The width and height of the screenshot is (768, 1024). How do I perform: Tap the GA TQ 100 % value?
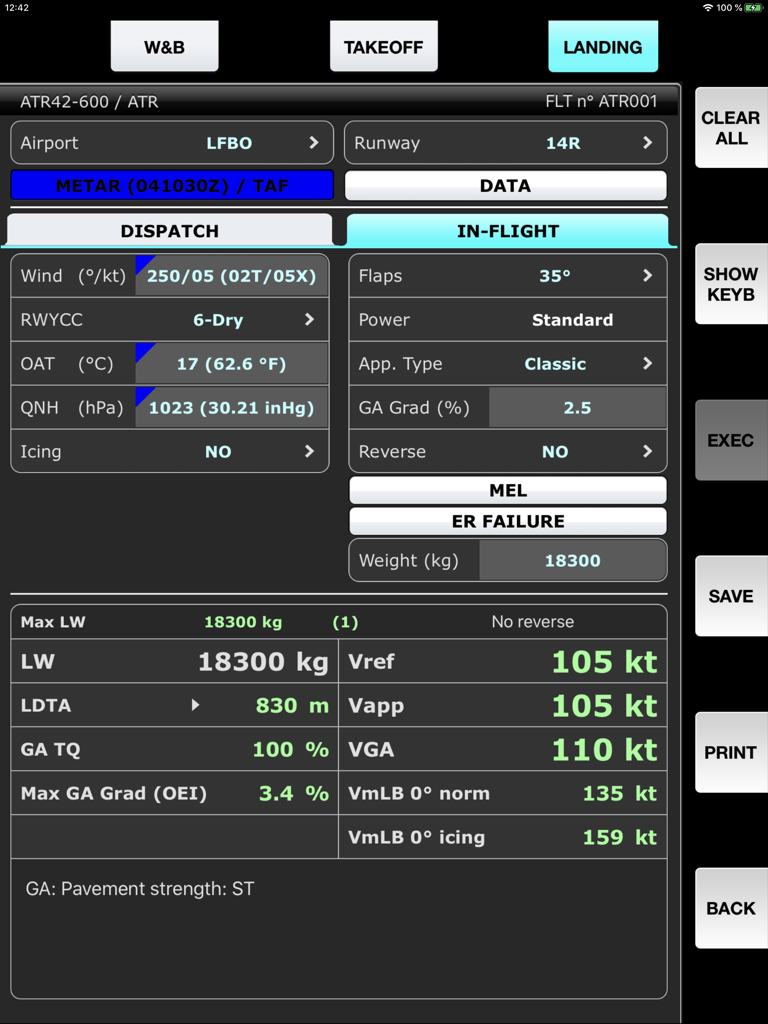click(x=291, y=749)
